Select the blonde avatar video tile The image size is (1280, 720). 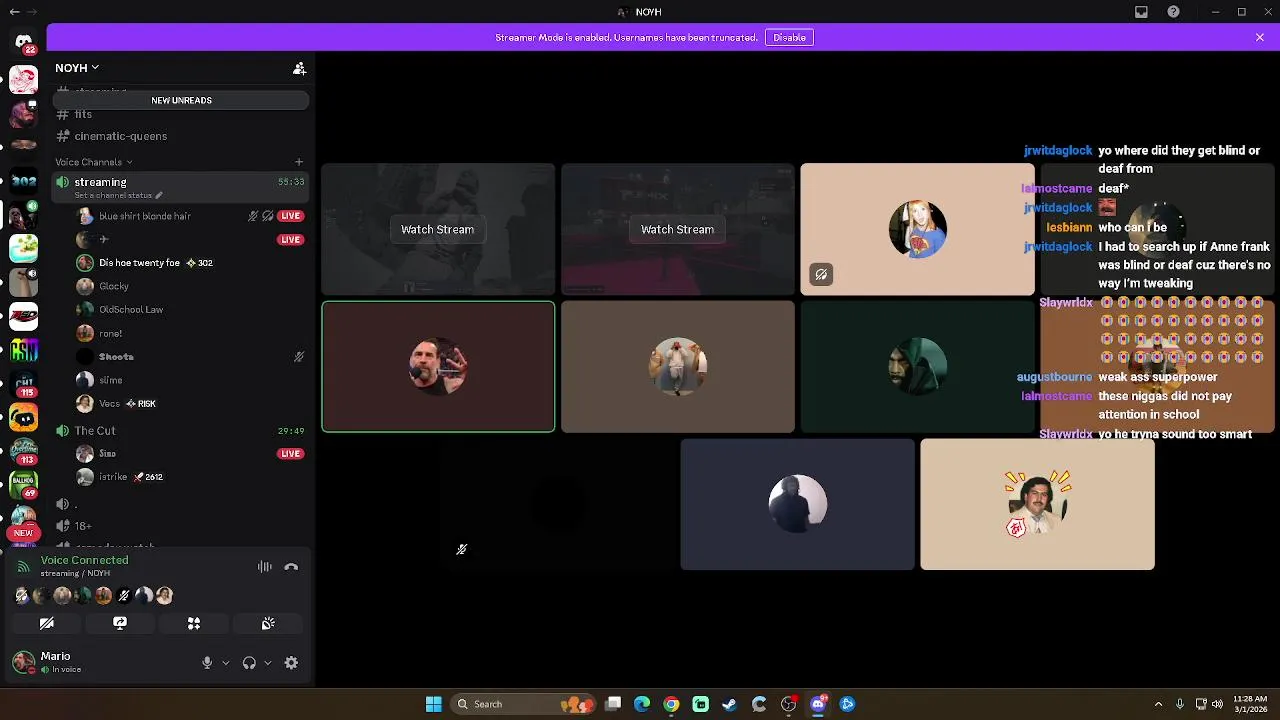(917, 229)
